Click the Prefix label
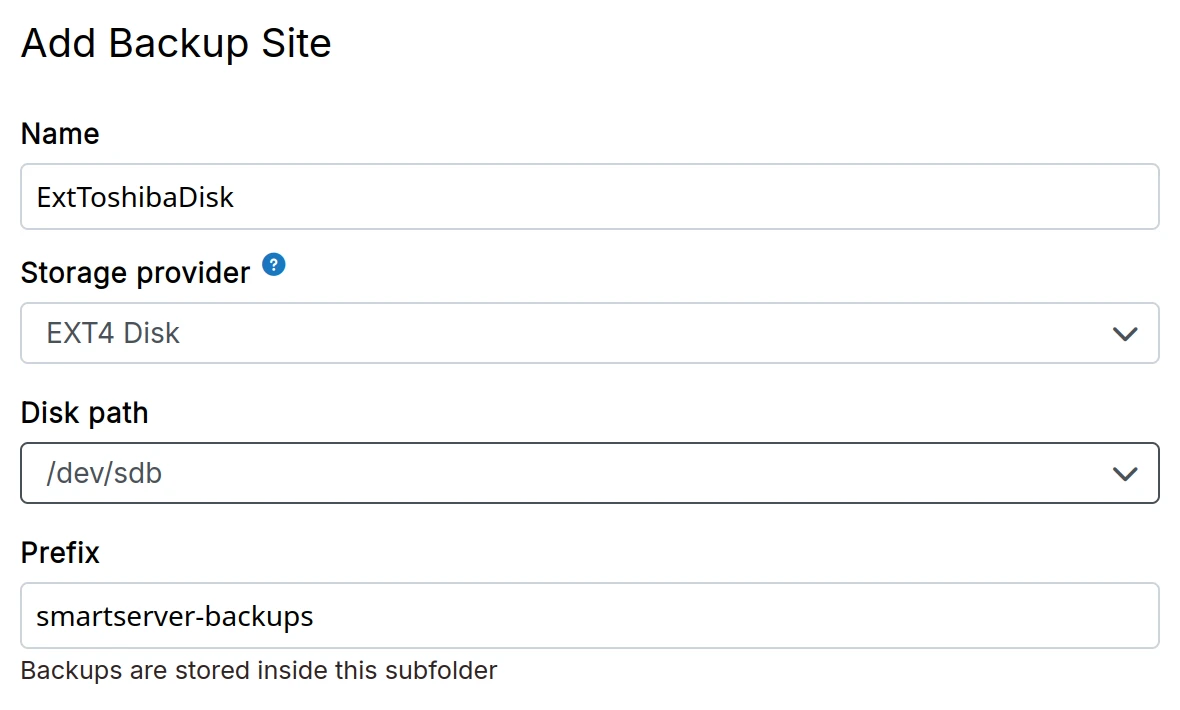Viewport: 1180px width, 710px height. pyautogui.click(x=60, y=553)
